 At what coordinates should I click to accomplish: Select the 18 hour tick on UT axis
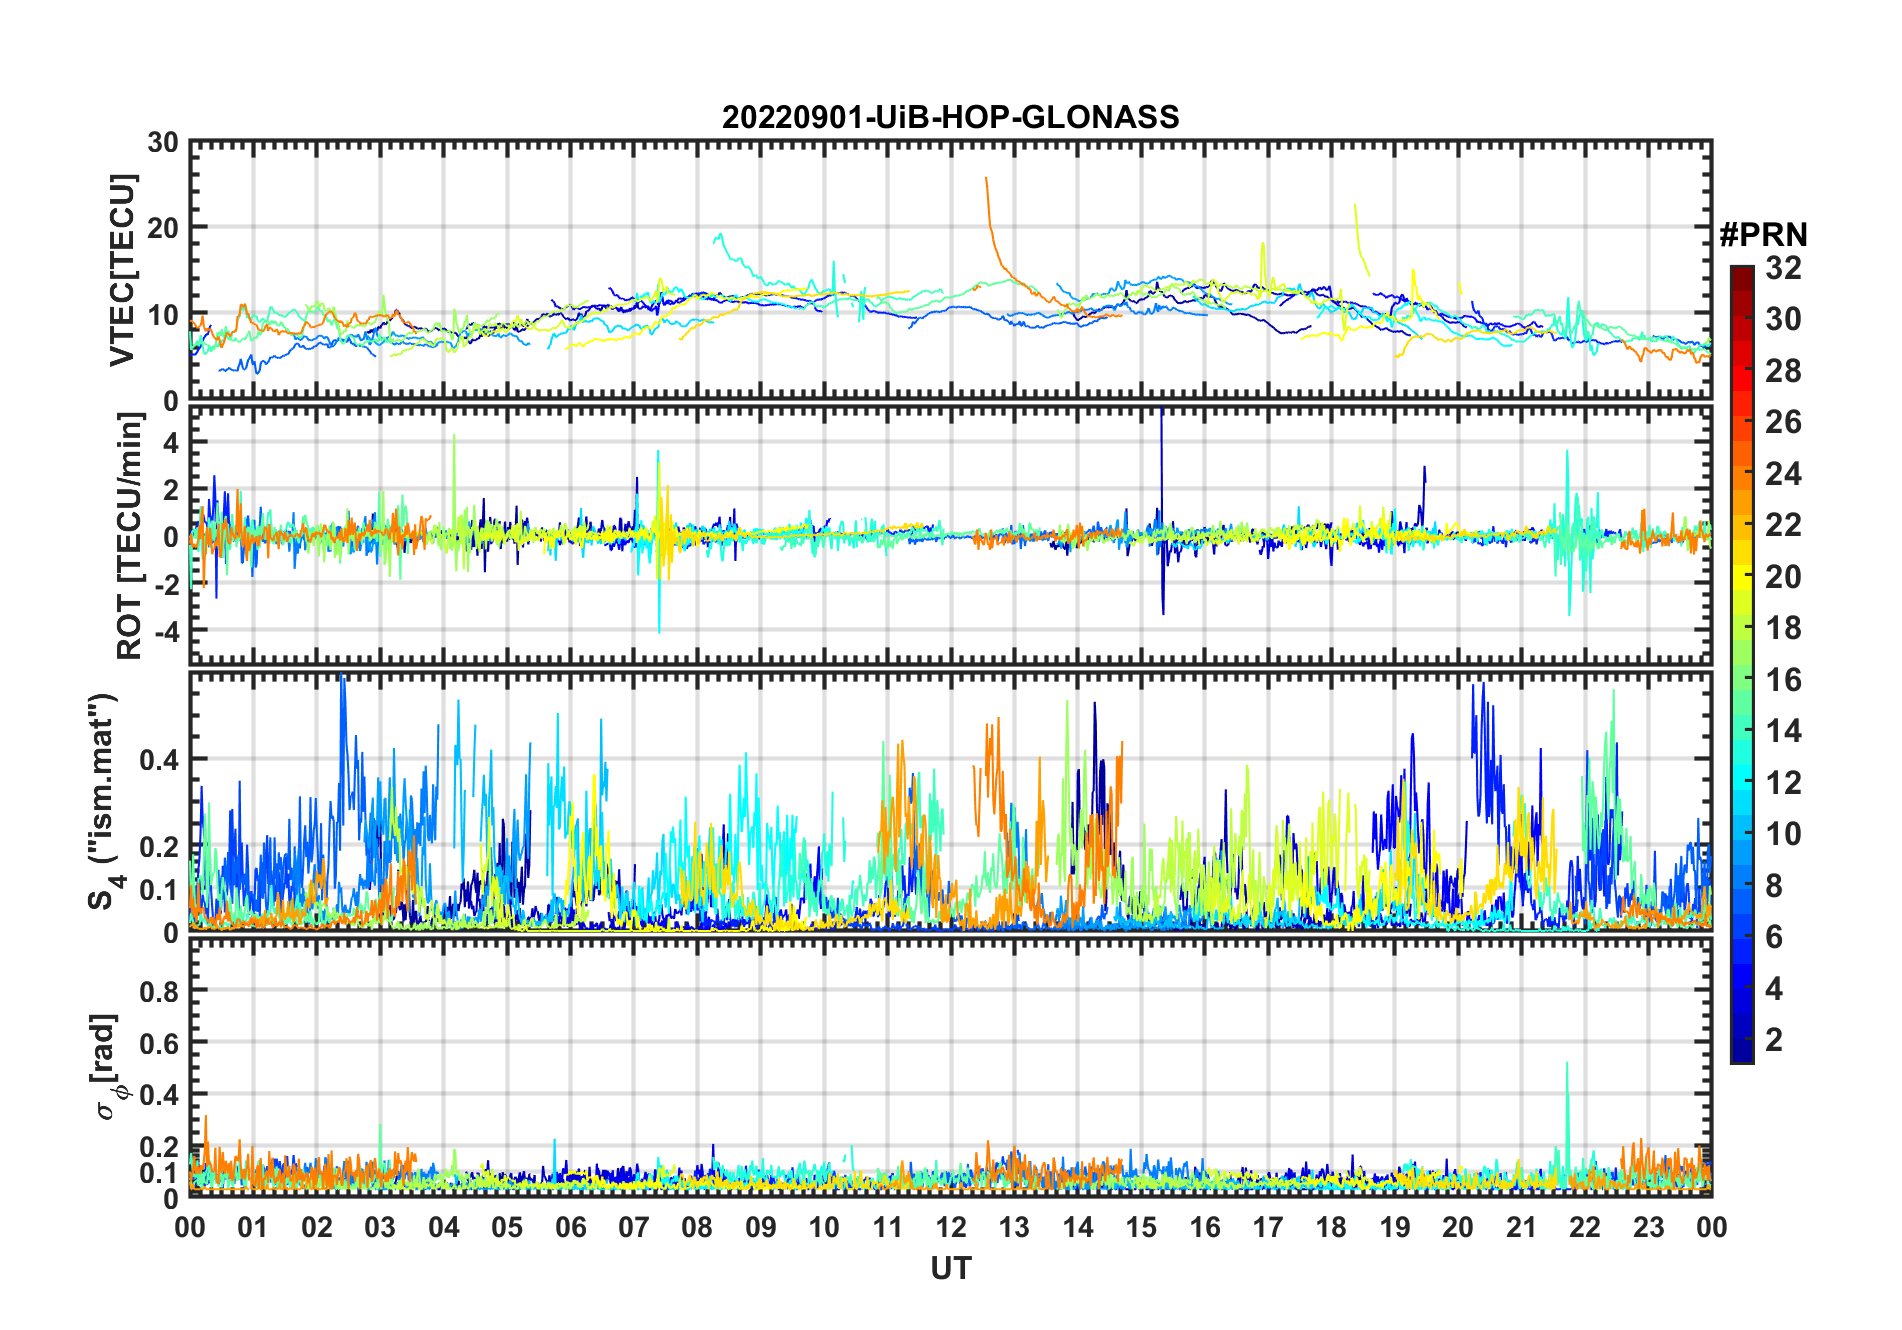point(1331,1227)
